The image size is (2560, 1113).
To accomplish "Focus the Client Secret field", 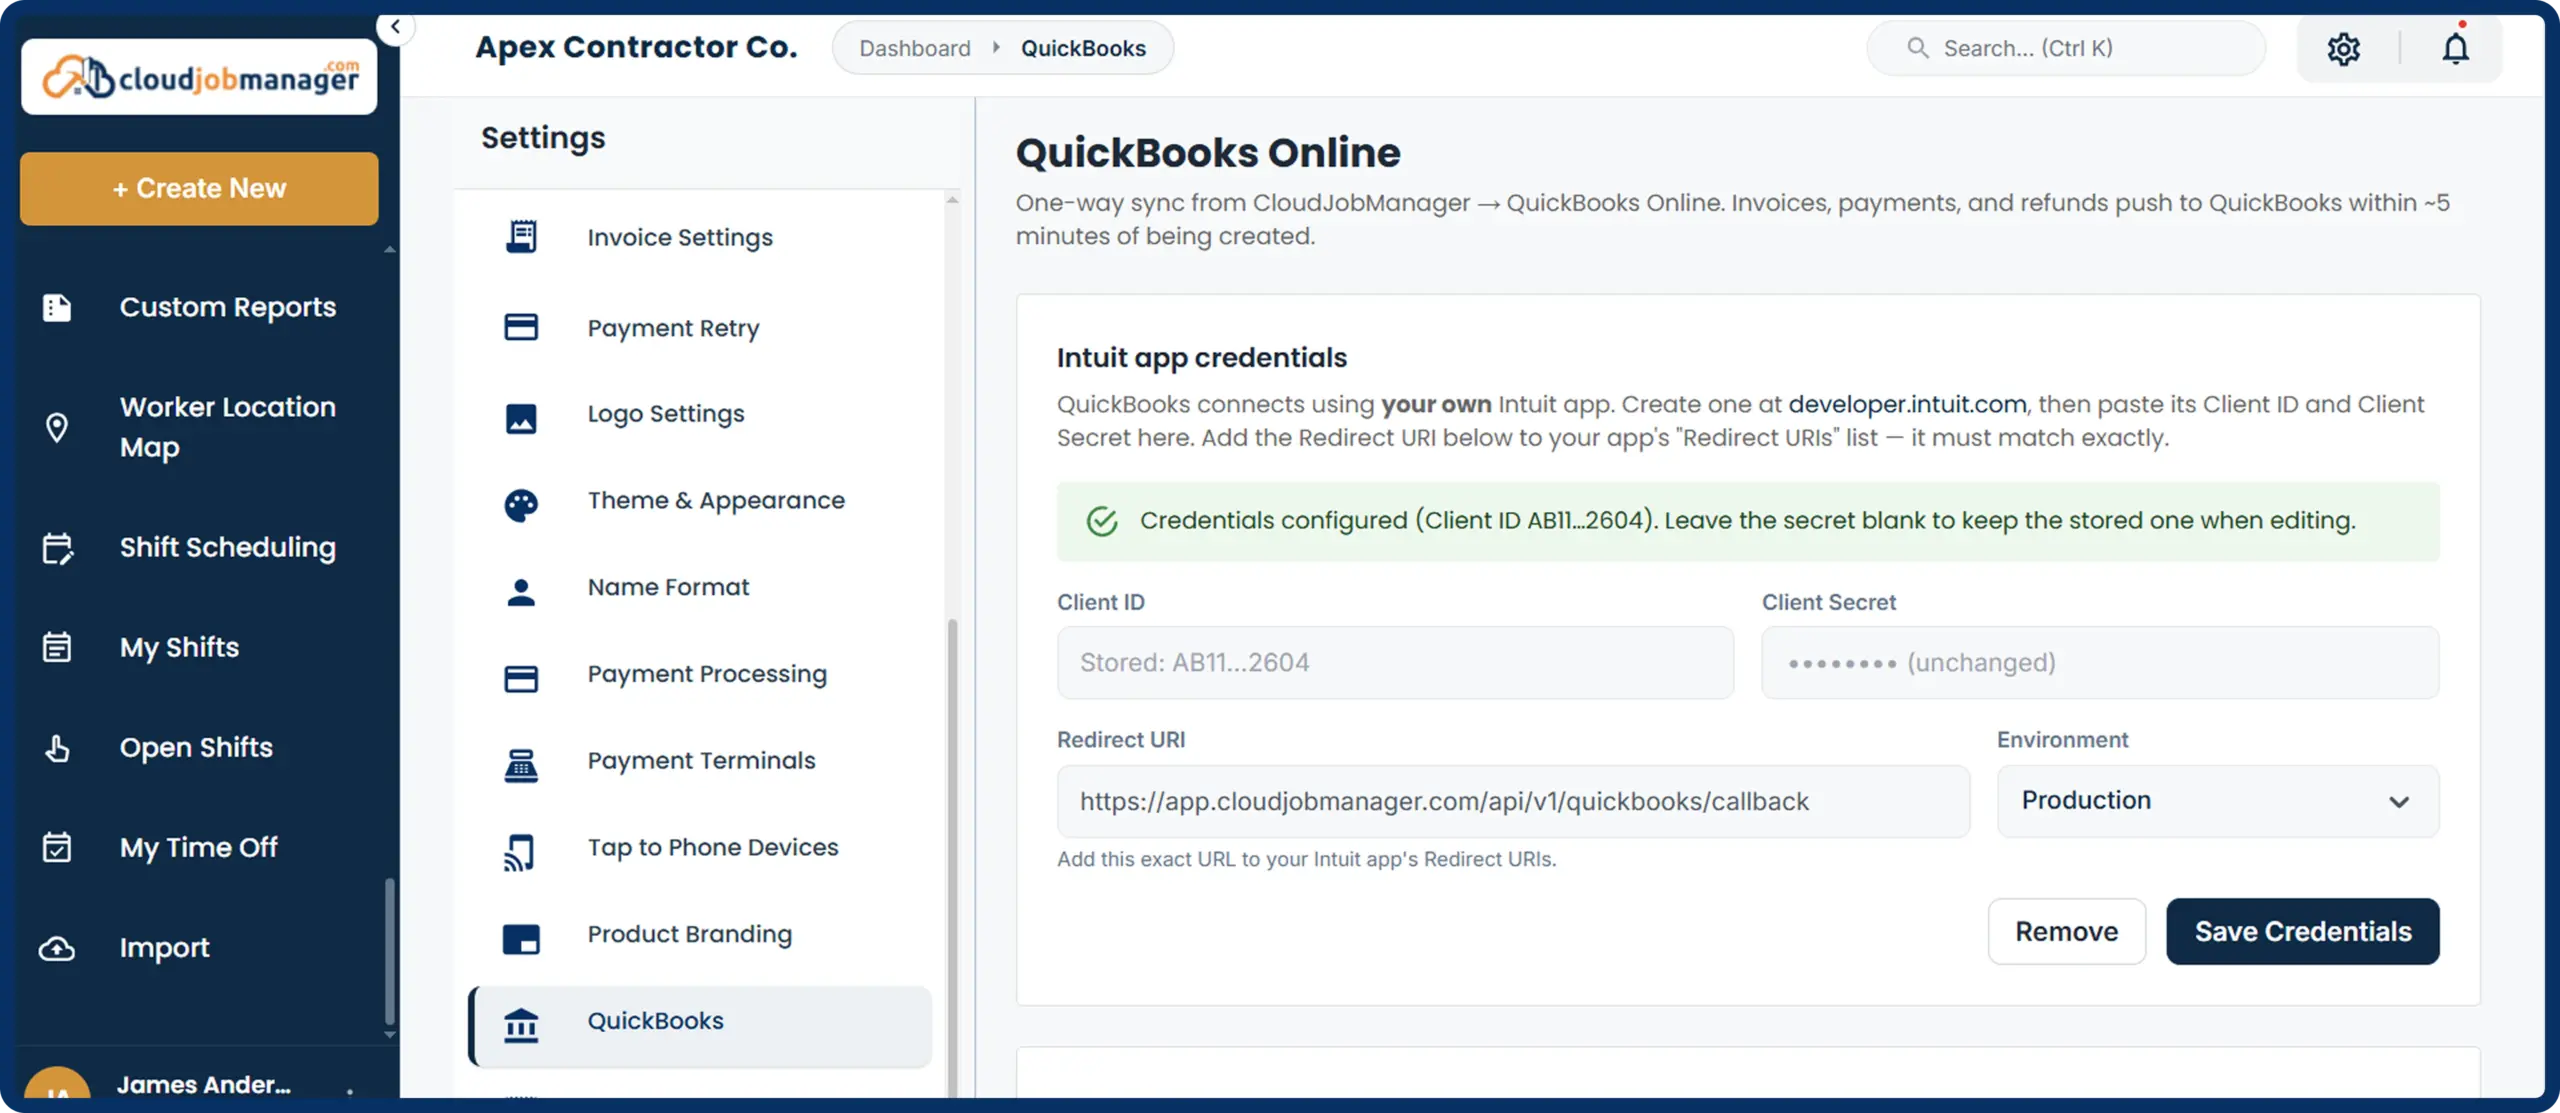I will point(2100,662).
